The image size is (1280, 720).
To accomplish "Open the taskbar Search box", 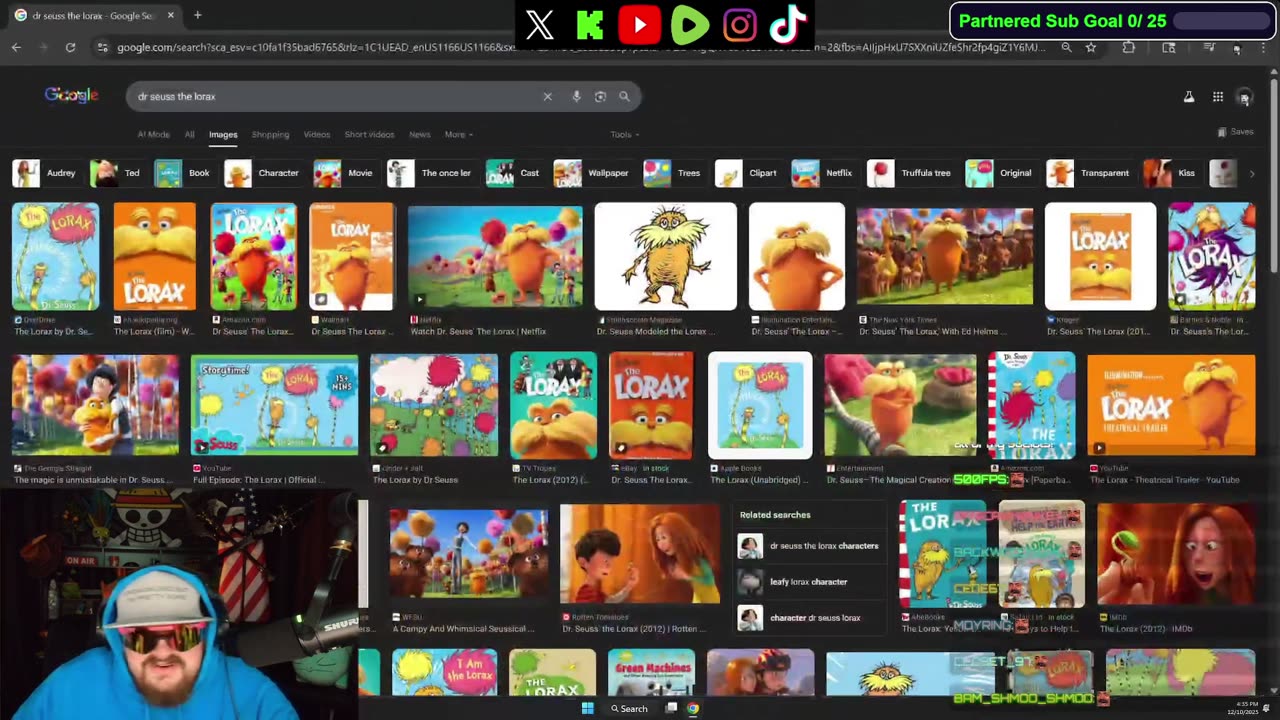I will [628, 709].
